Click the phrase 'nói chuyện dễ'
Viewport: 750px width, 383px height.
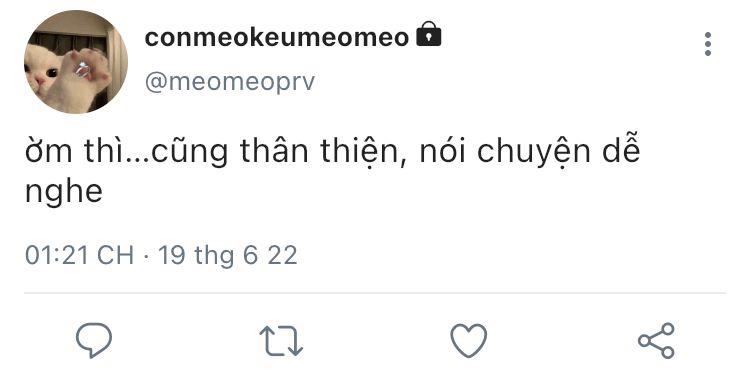(x=530, y=151)
